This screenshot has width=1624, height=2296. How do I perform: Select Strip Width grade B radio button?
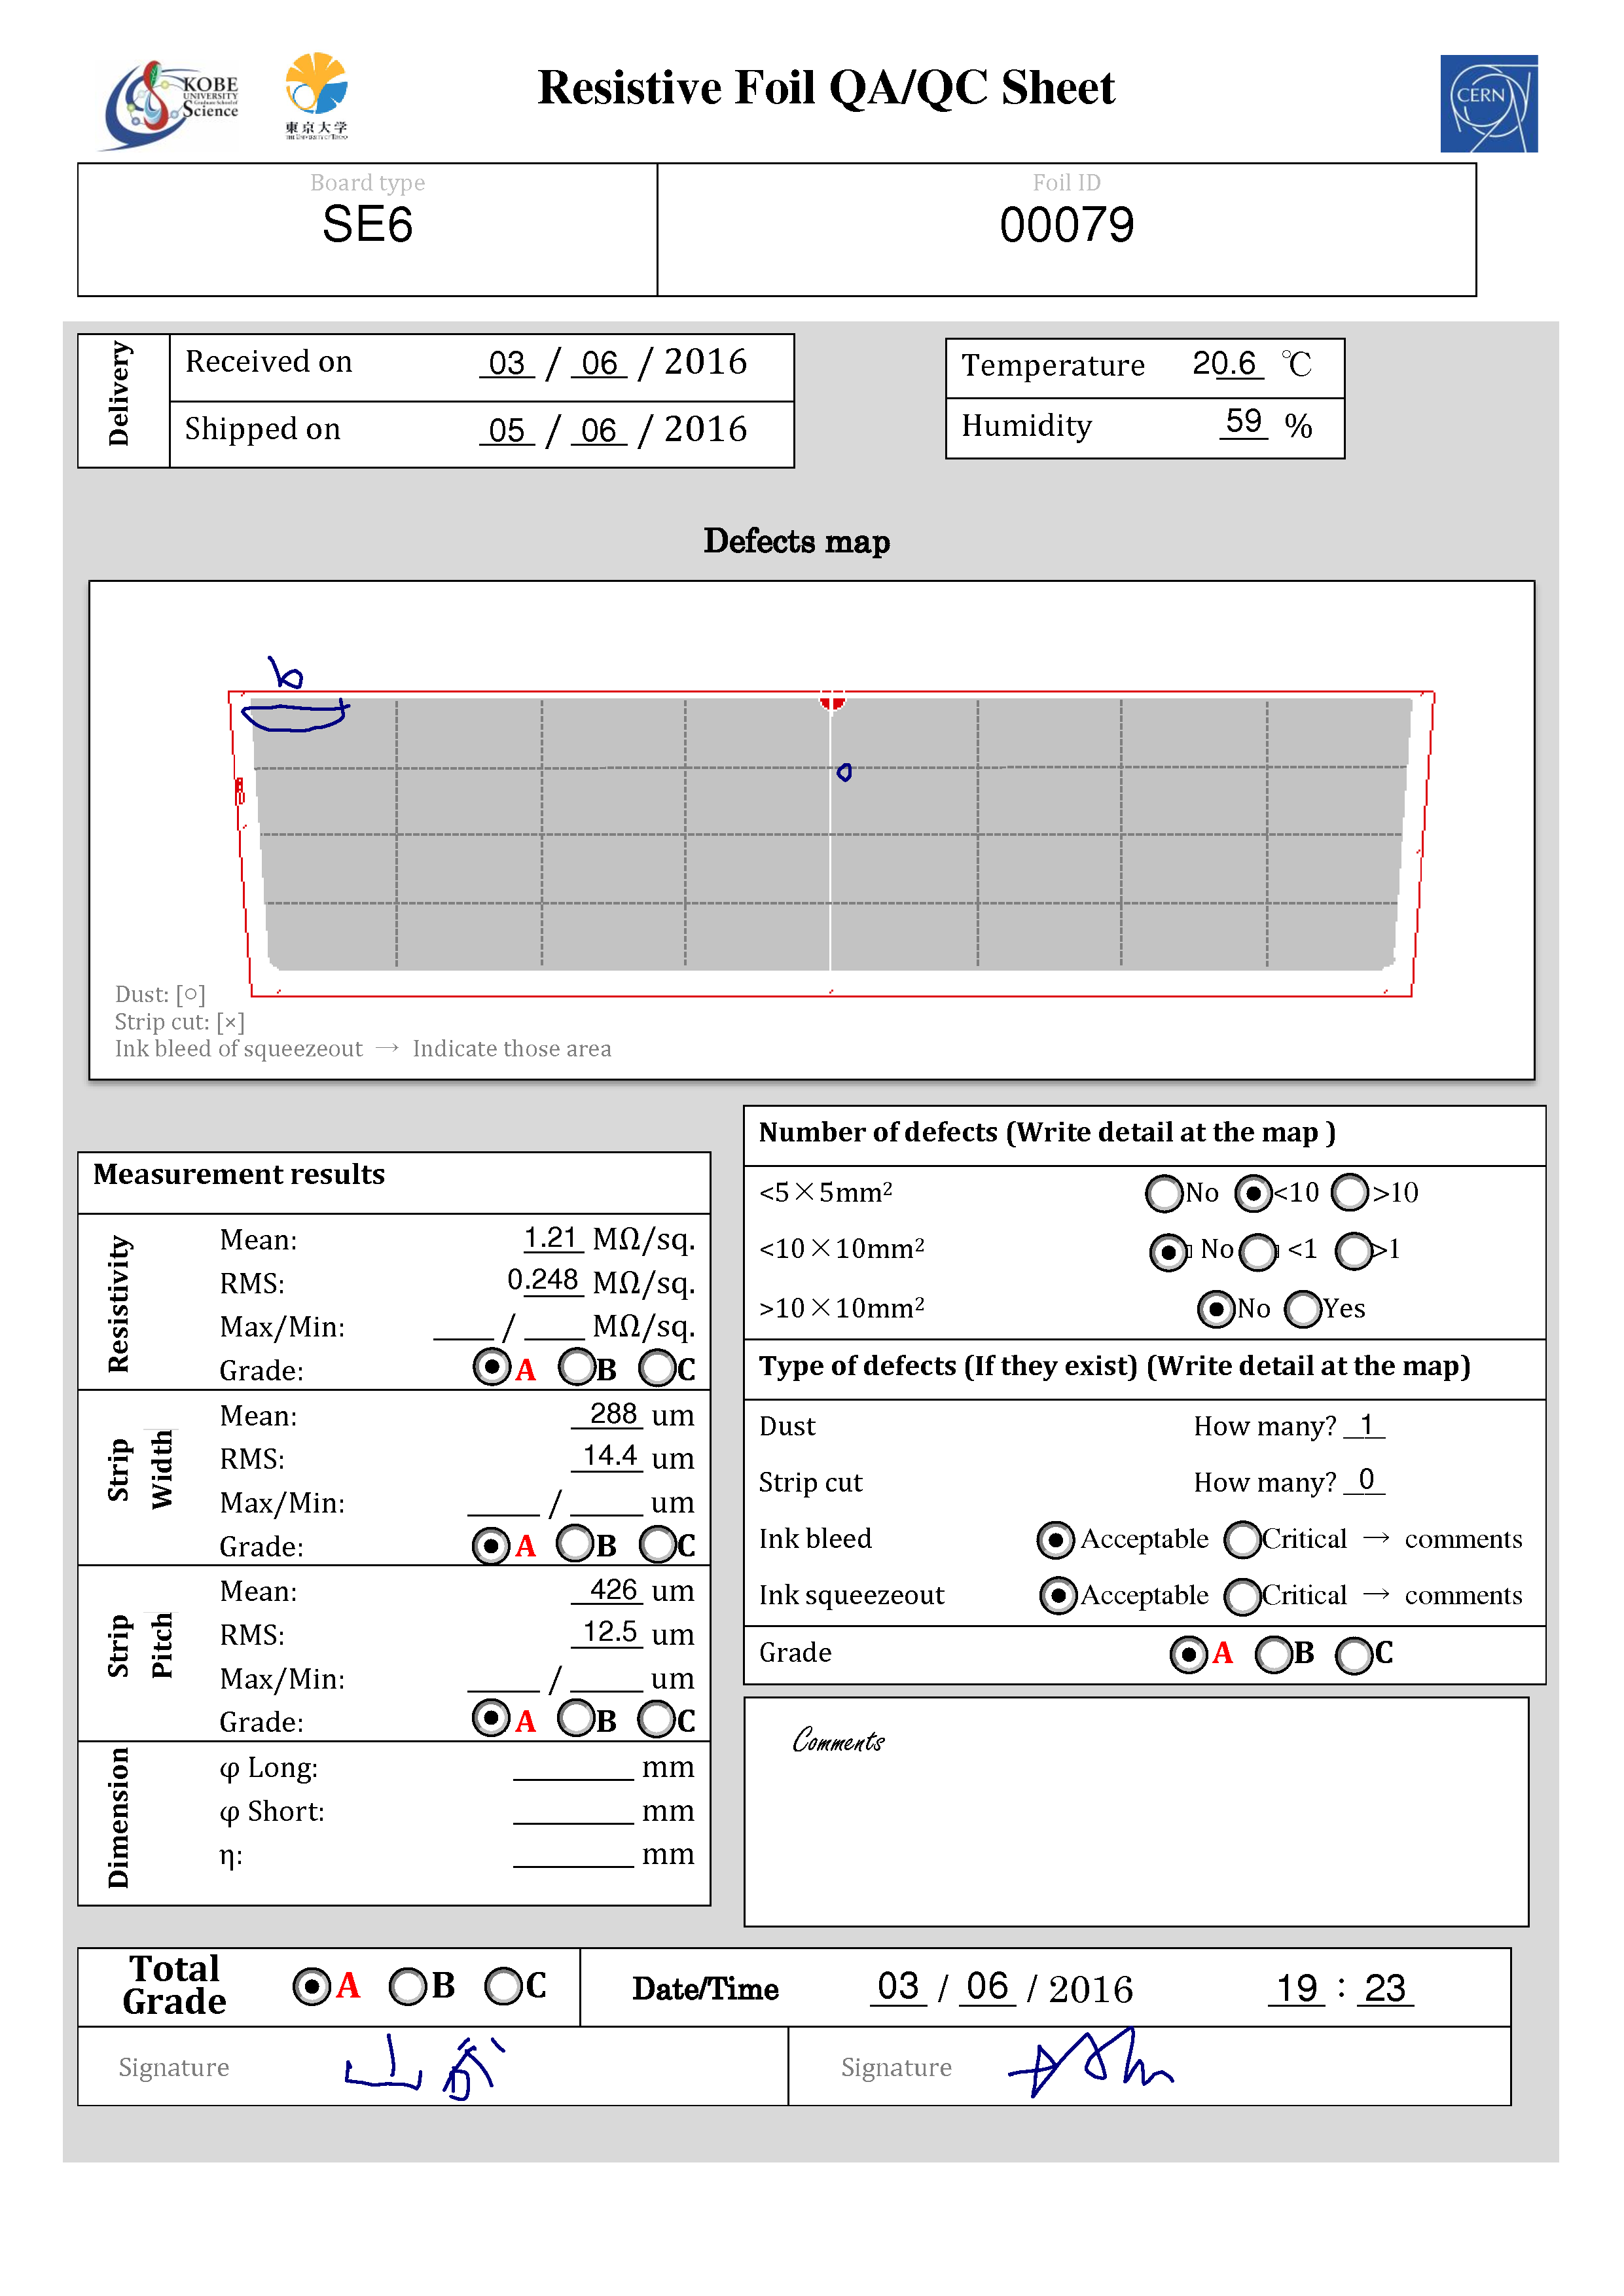point(576,1543)
